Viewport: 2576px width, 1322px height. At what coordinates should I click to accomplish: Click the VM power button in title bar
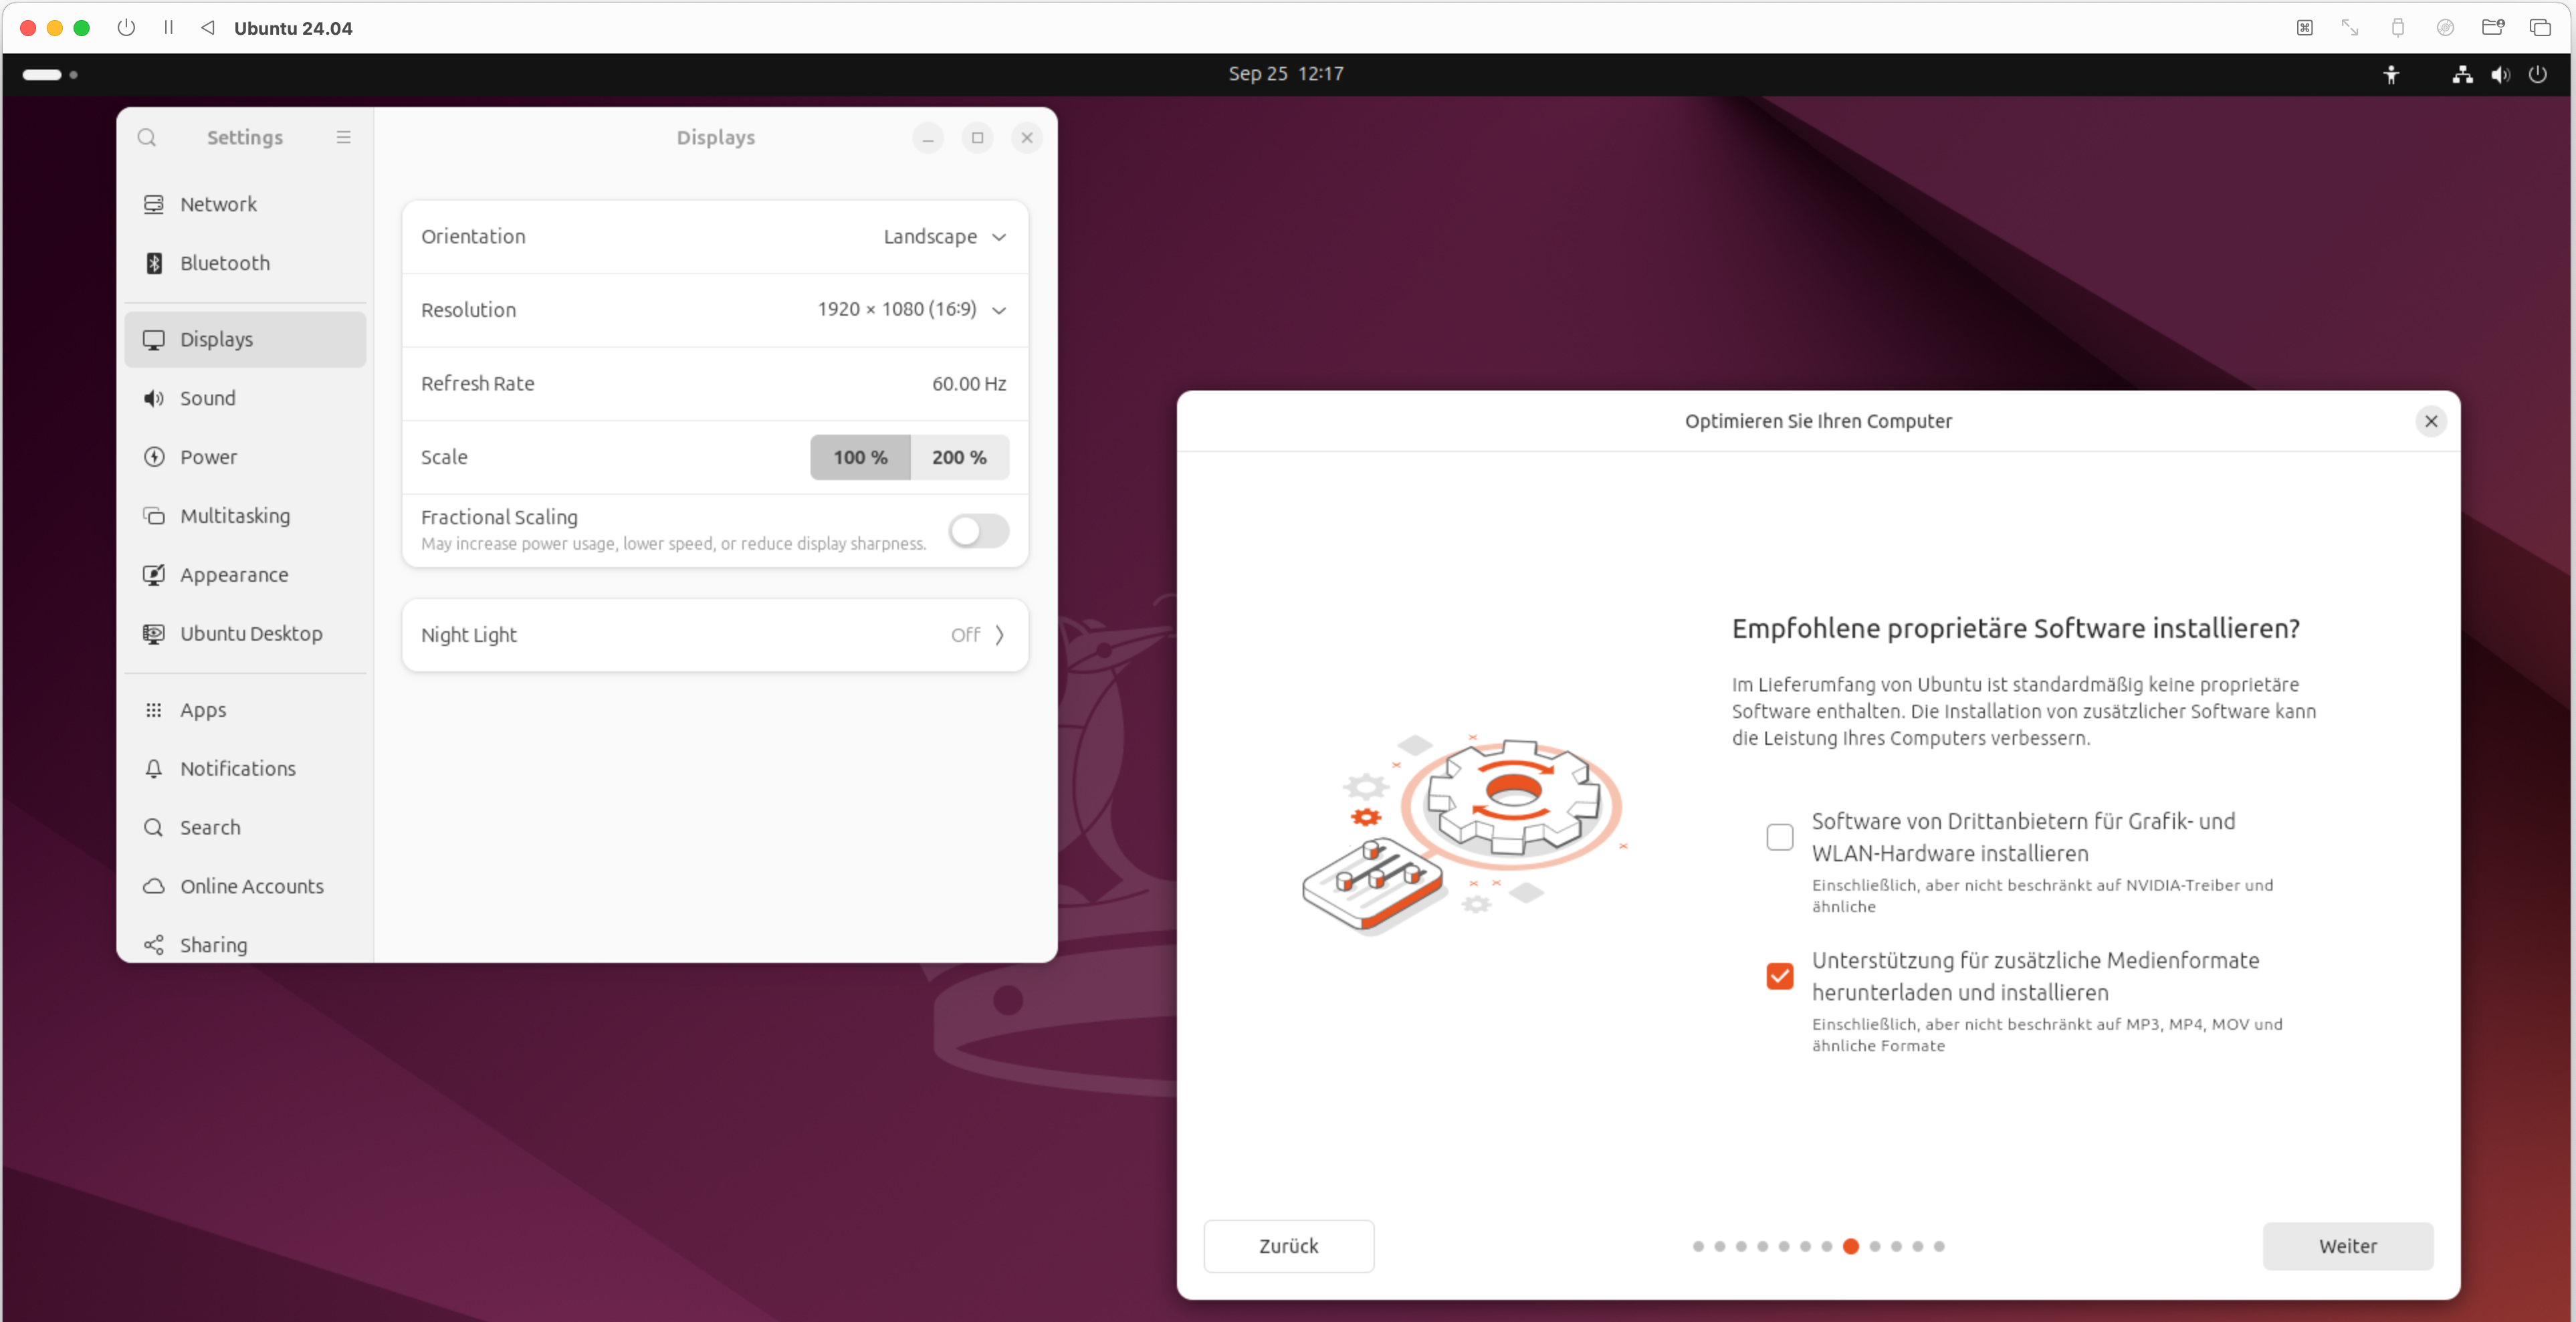point(126,28)
